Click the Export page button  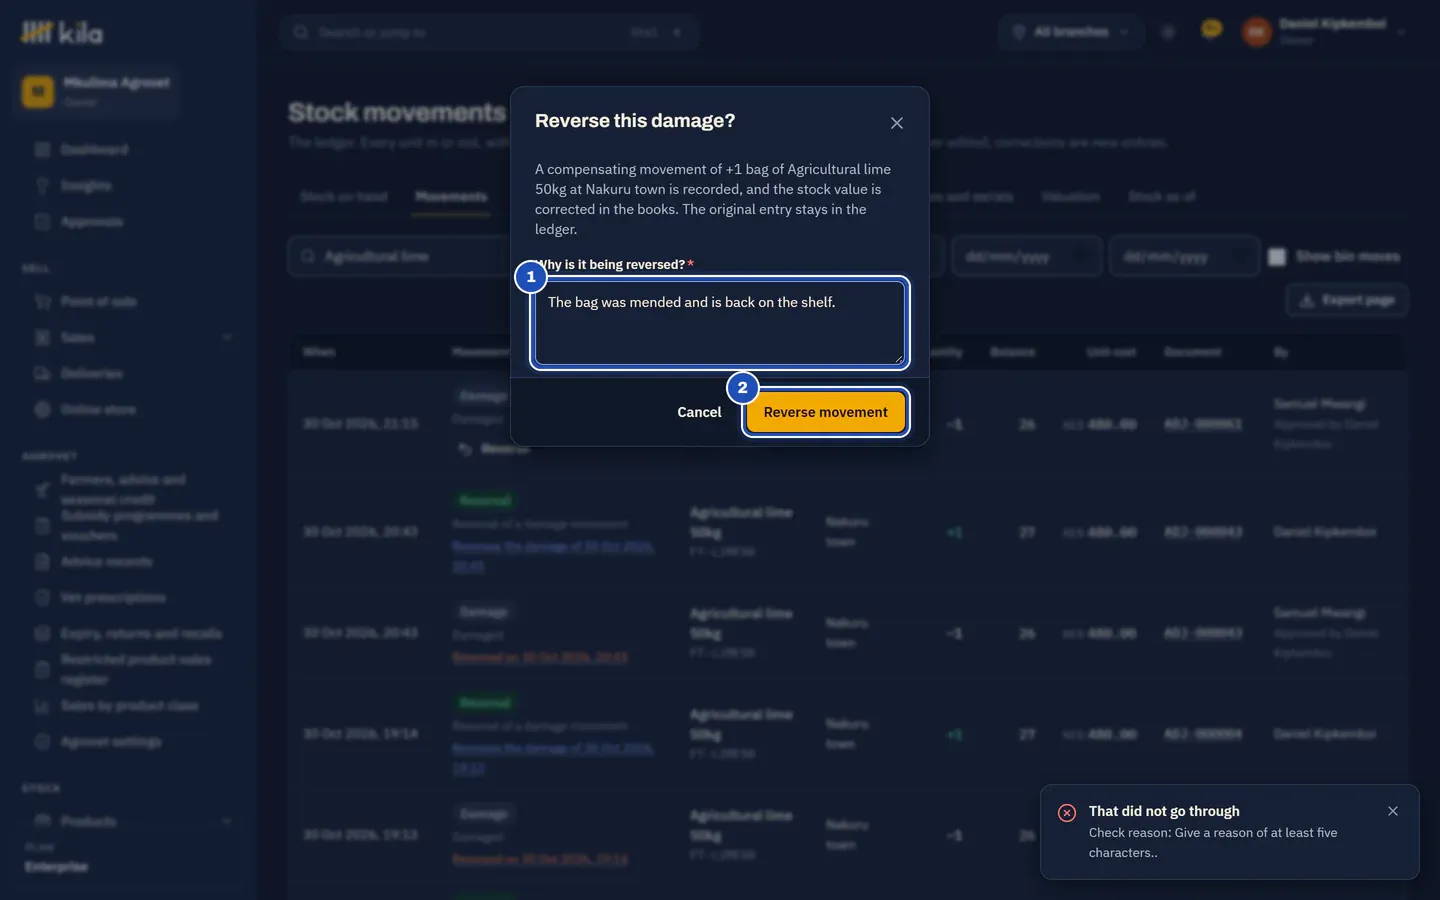[x=1347, y=300]
